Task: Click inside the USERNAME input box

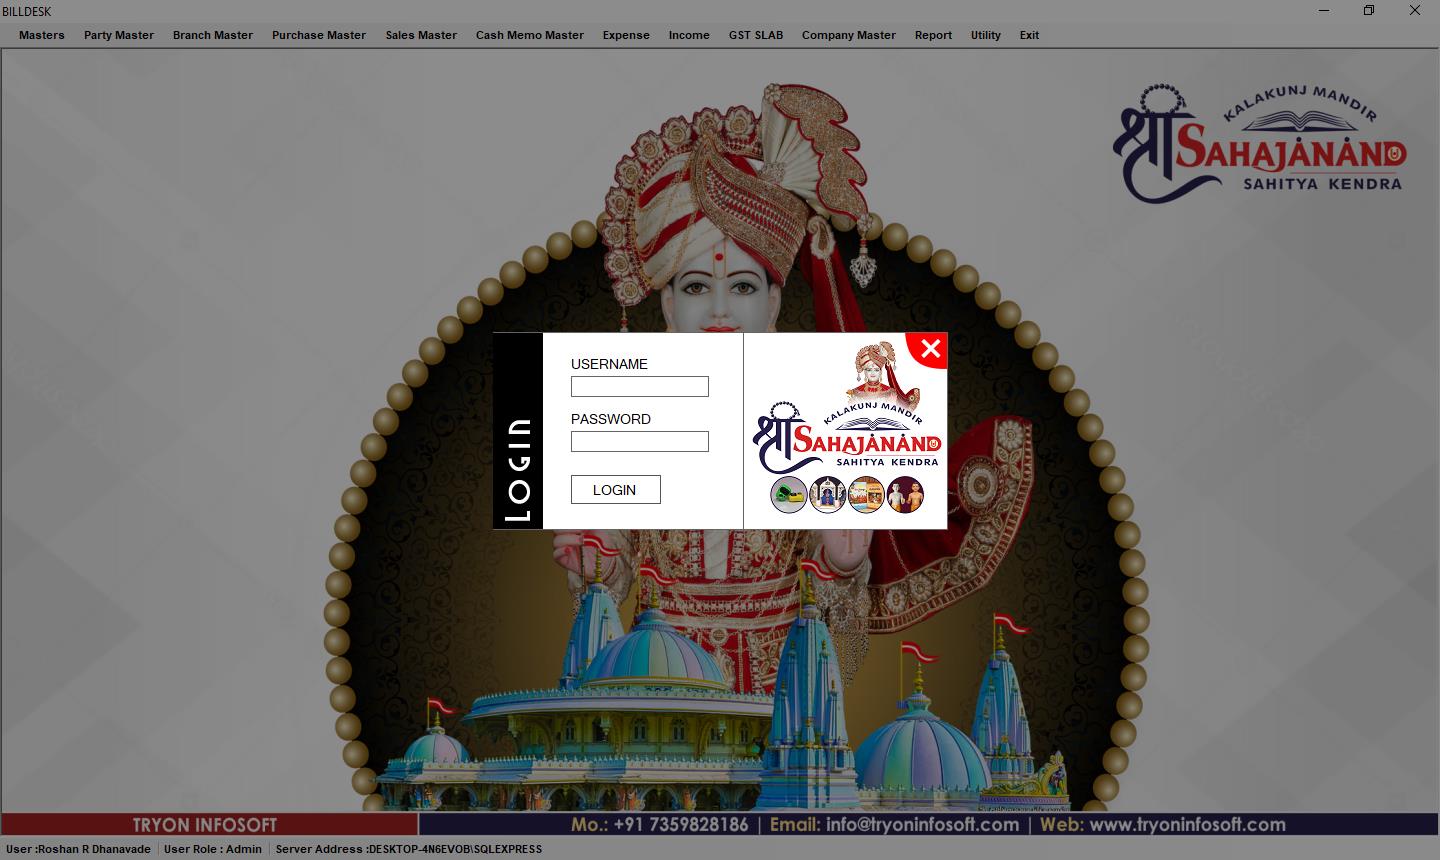Action: 639,386
